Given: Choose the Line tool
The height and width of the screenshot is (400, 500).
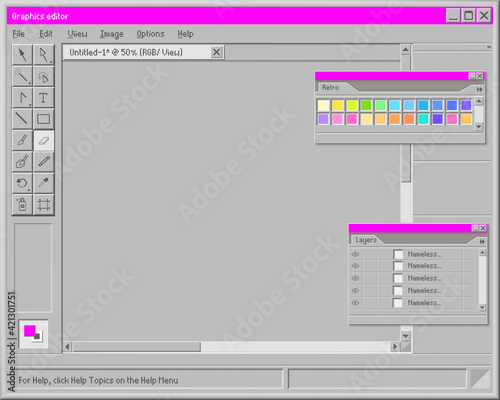Looking at the screenshot, I should (22, 119).
